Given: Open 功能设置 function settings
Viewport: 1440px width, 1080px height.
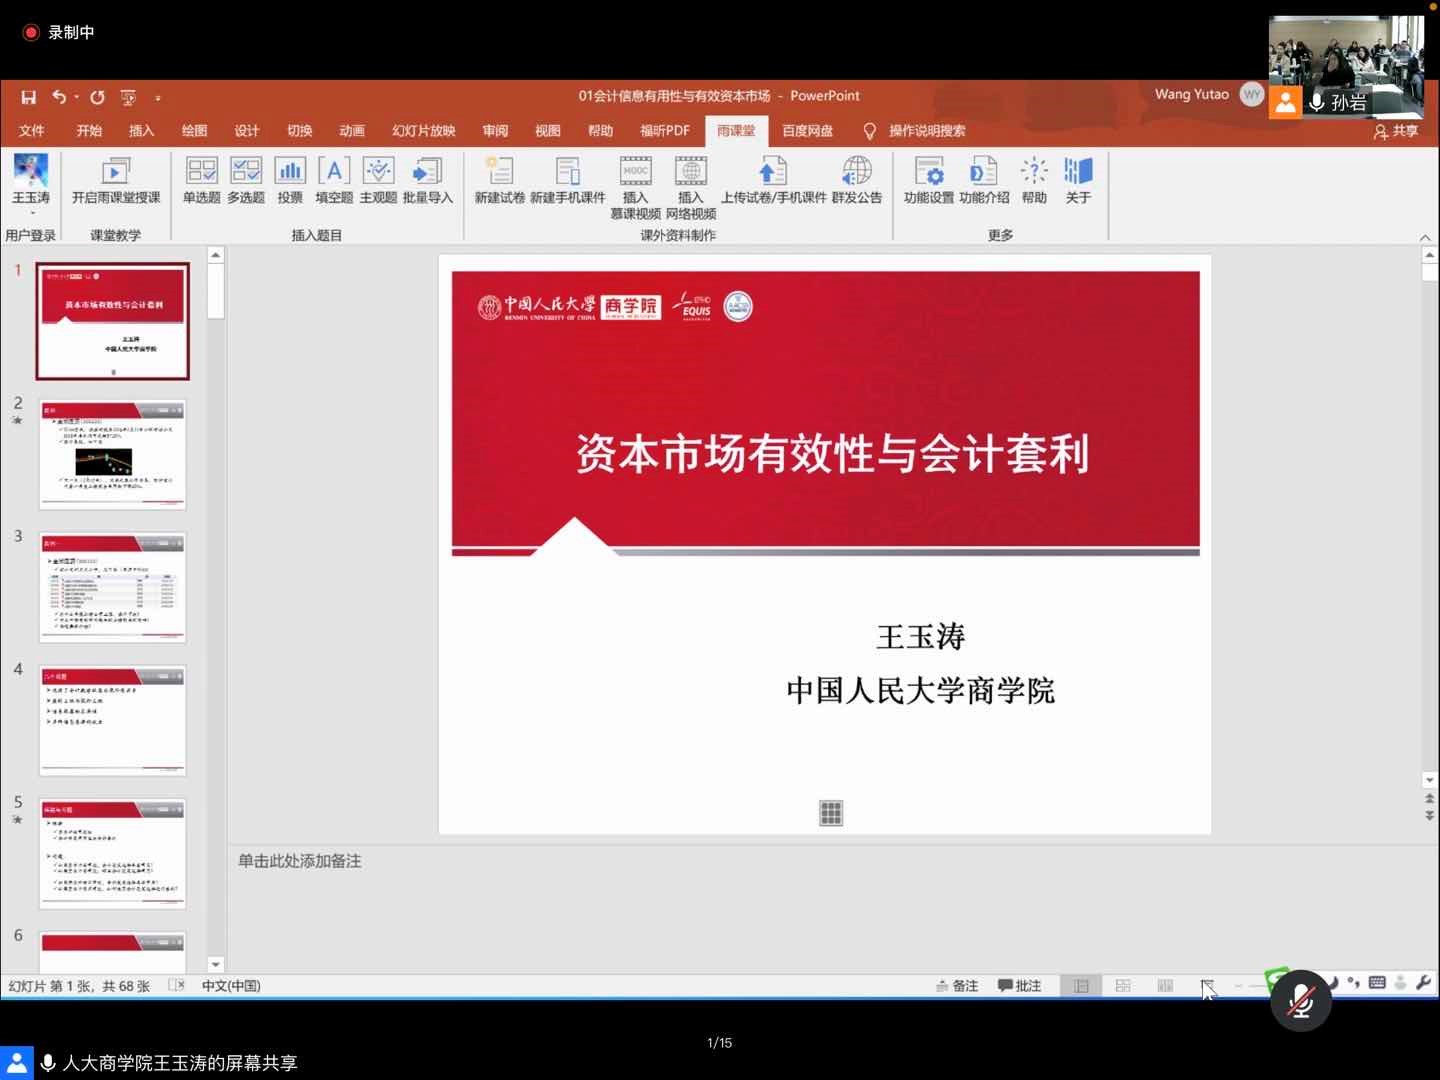Looking at the screenshot, I should (929, 180).
